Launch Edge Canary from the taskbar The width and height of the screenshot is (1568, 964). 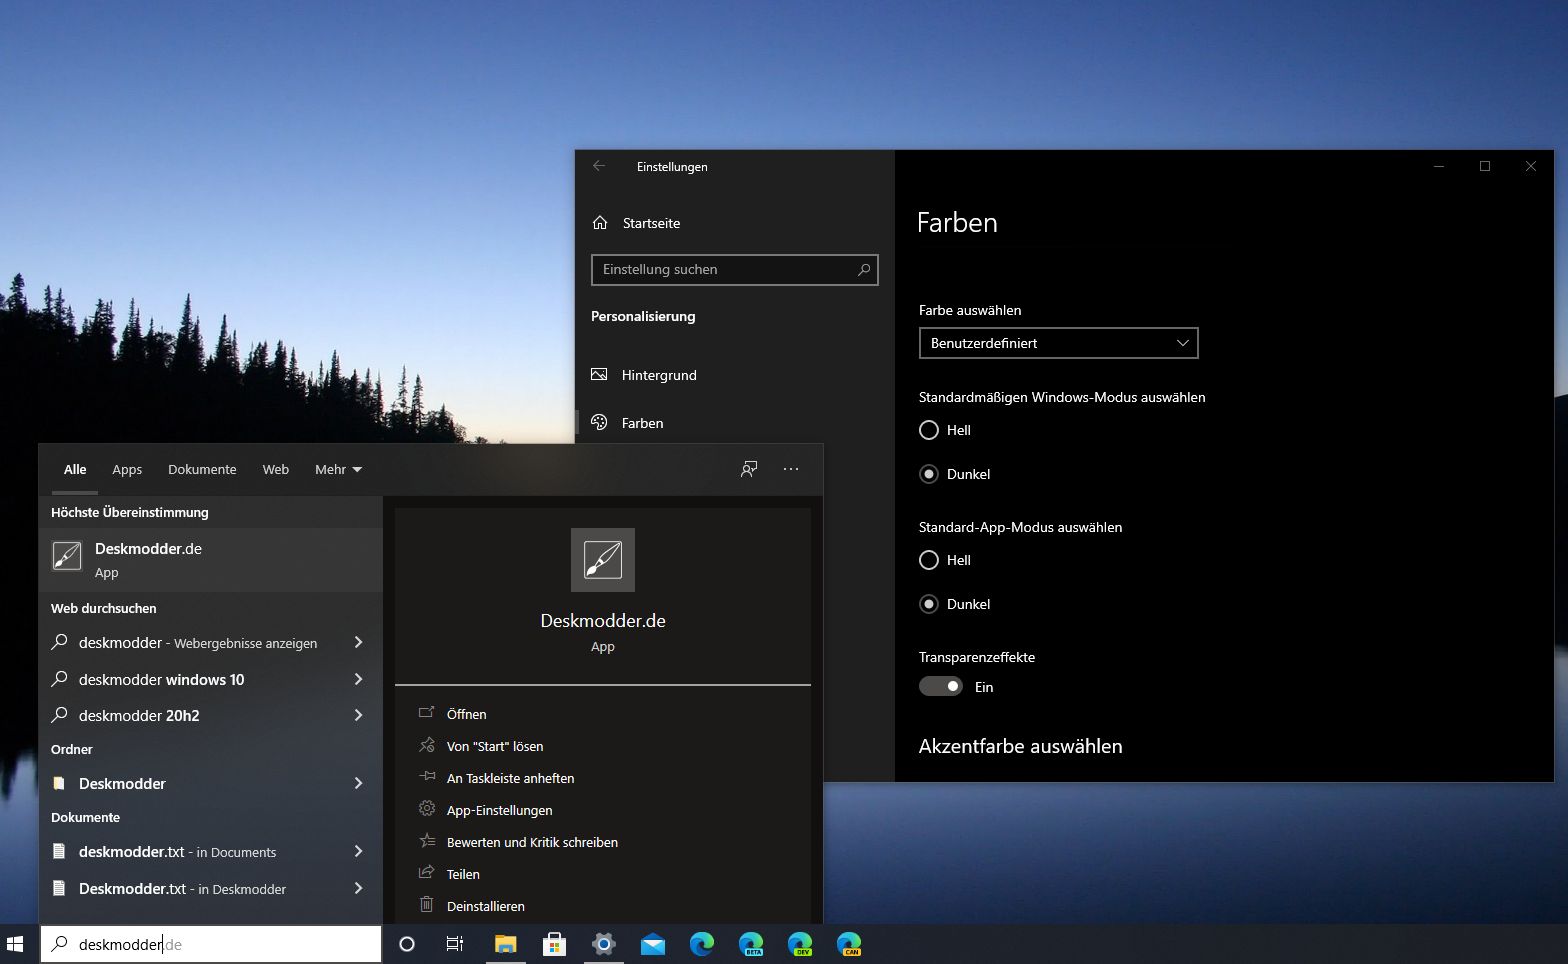849,944
